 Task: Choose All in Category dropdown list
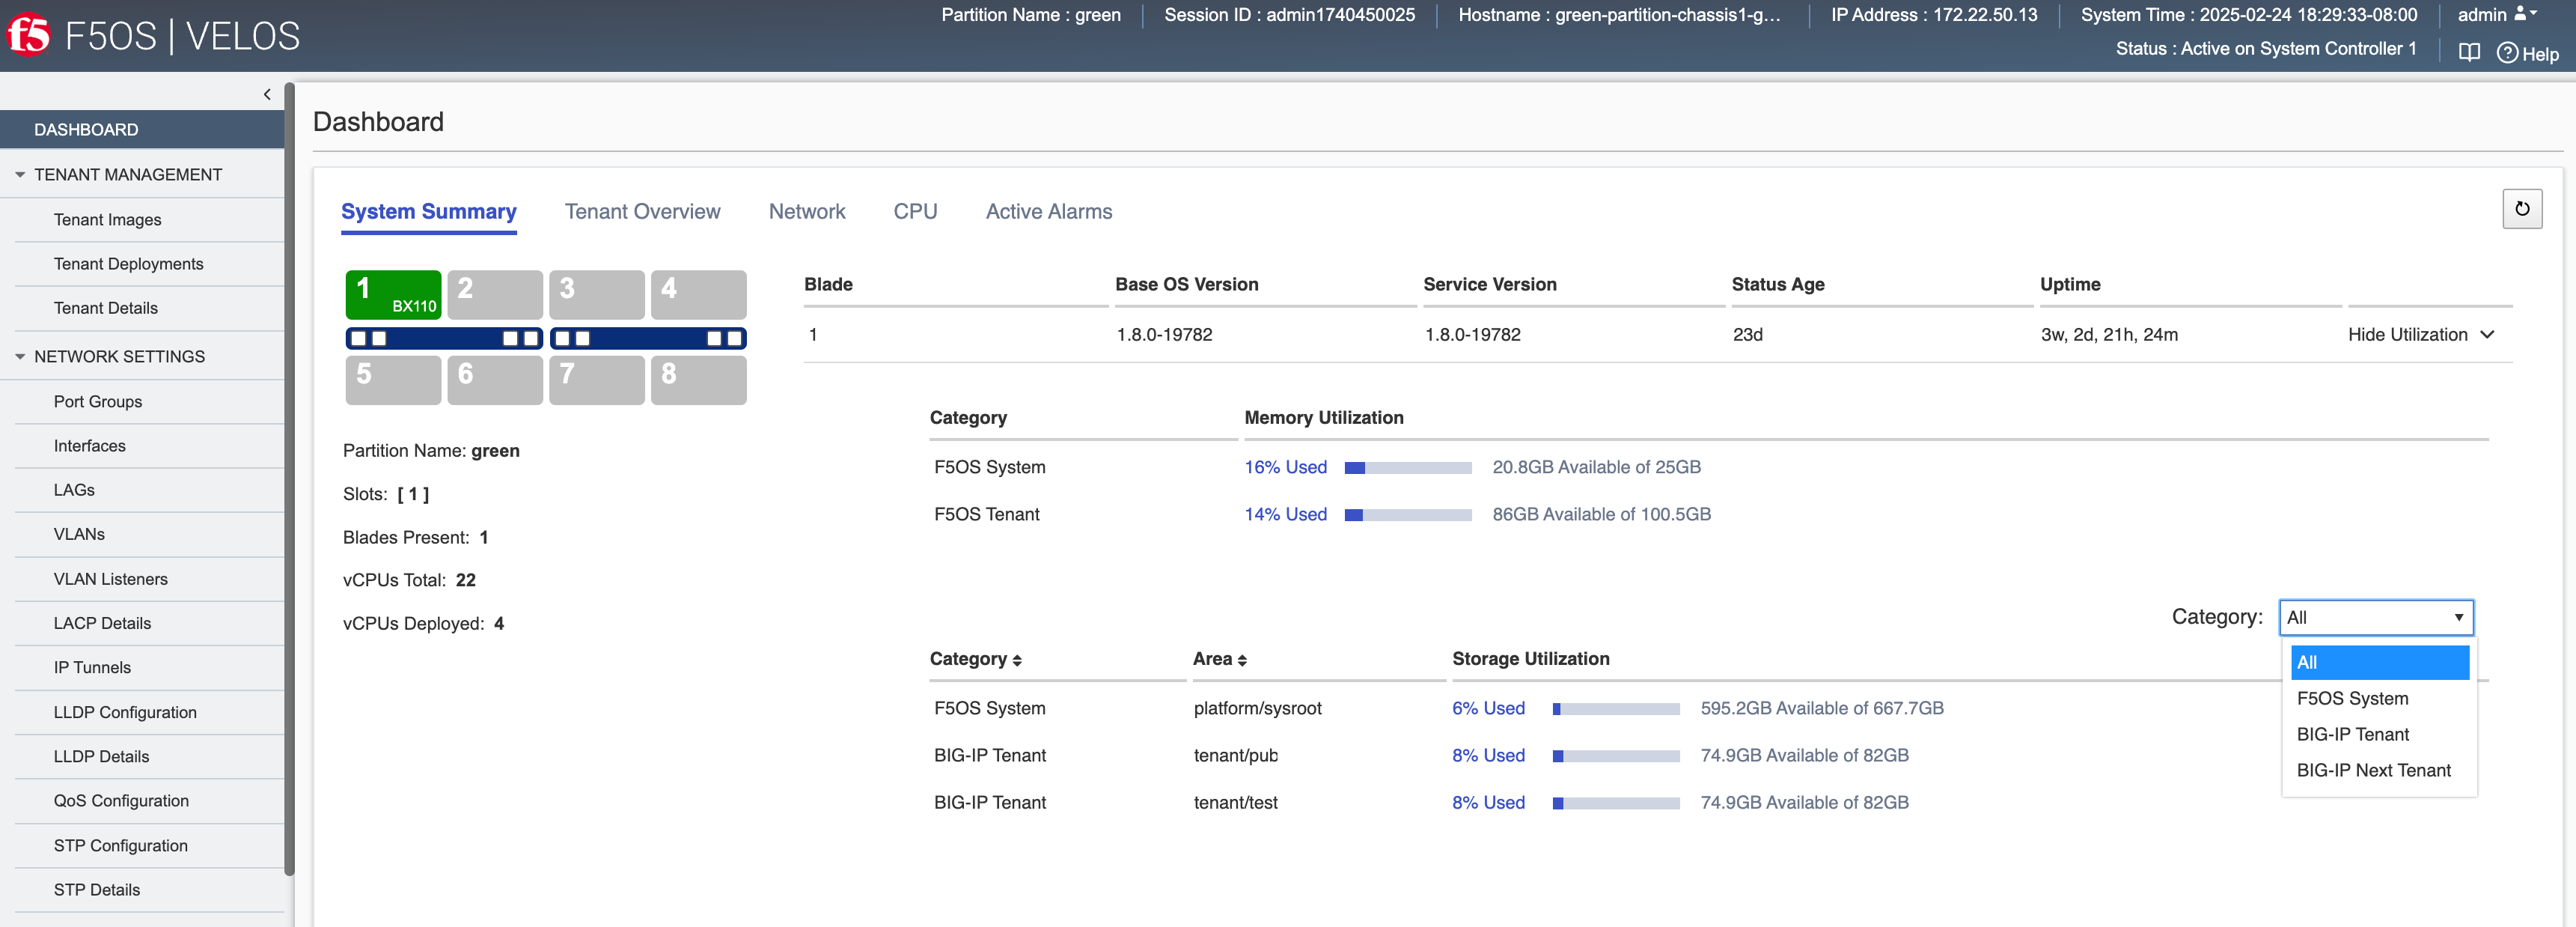(x=2379, y=662)
